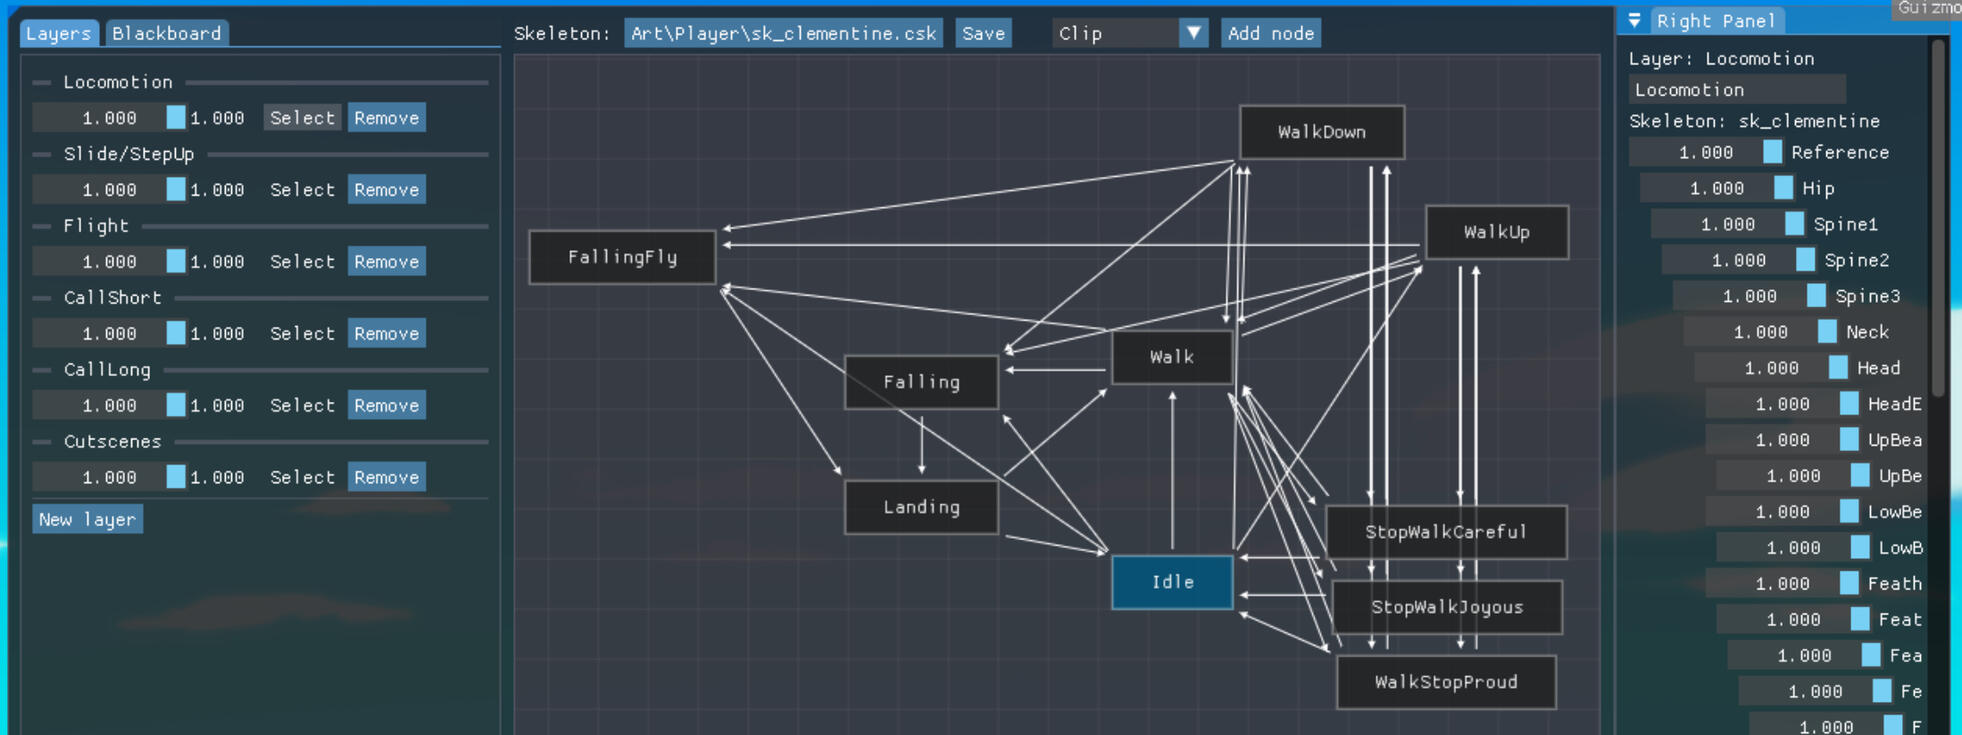Pick the FallingFly state node
This screenshot has height=735, width=1962.
click(622, 257)
